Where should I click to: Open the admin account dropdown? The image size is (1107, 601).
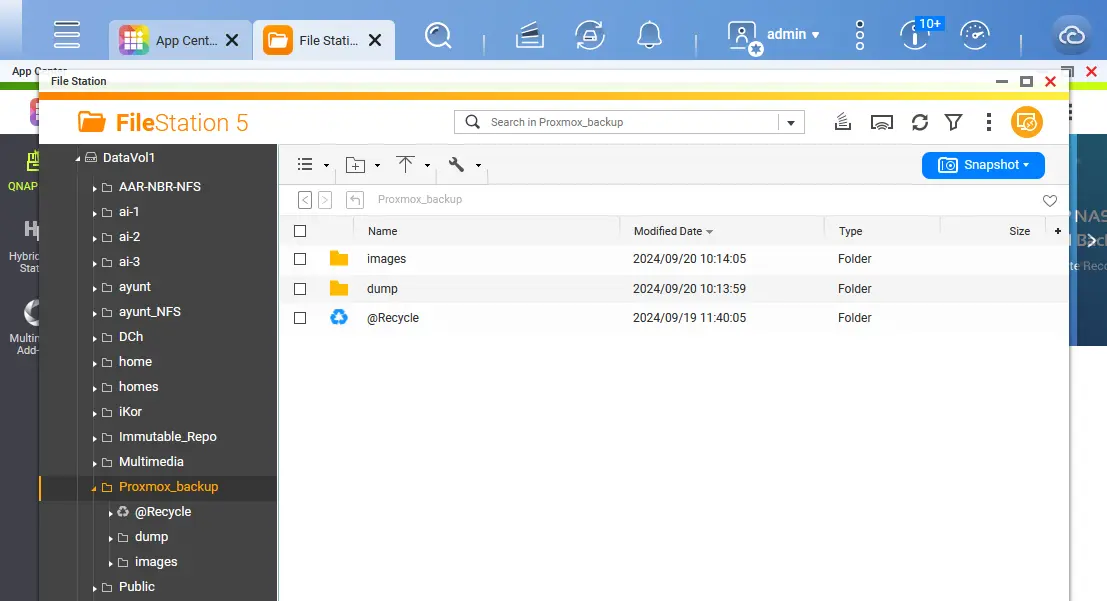794,34
